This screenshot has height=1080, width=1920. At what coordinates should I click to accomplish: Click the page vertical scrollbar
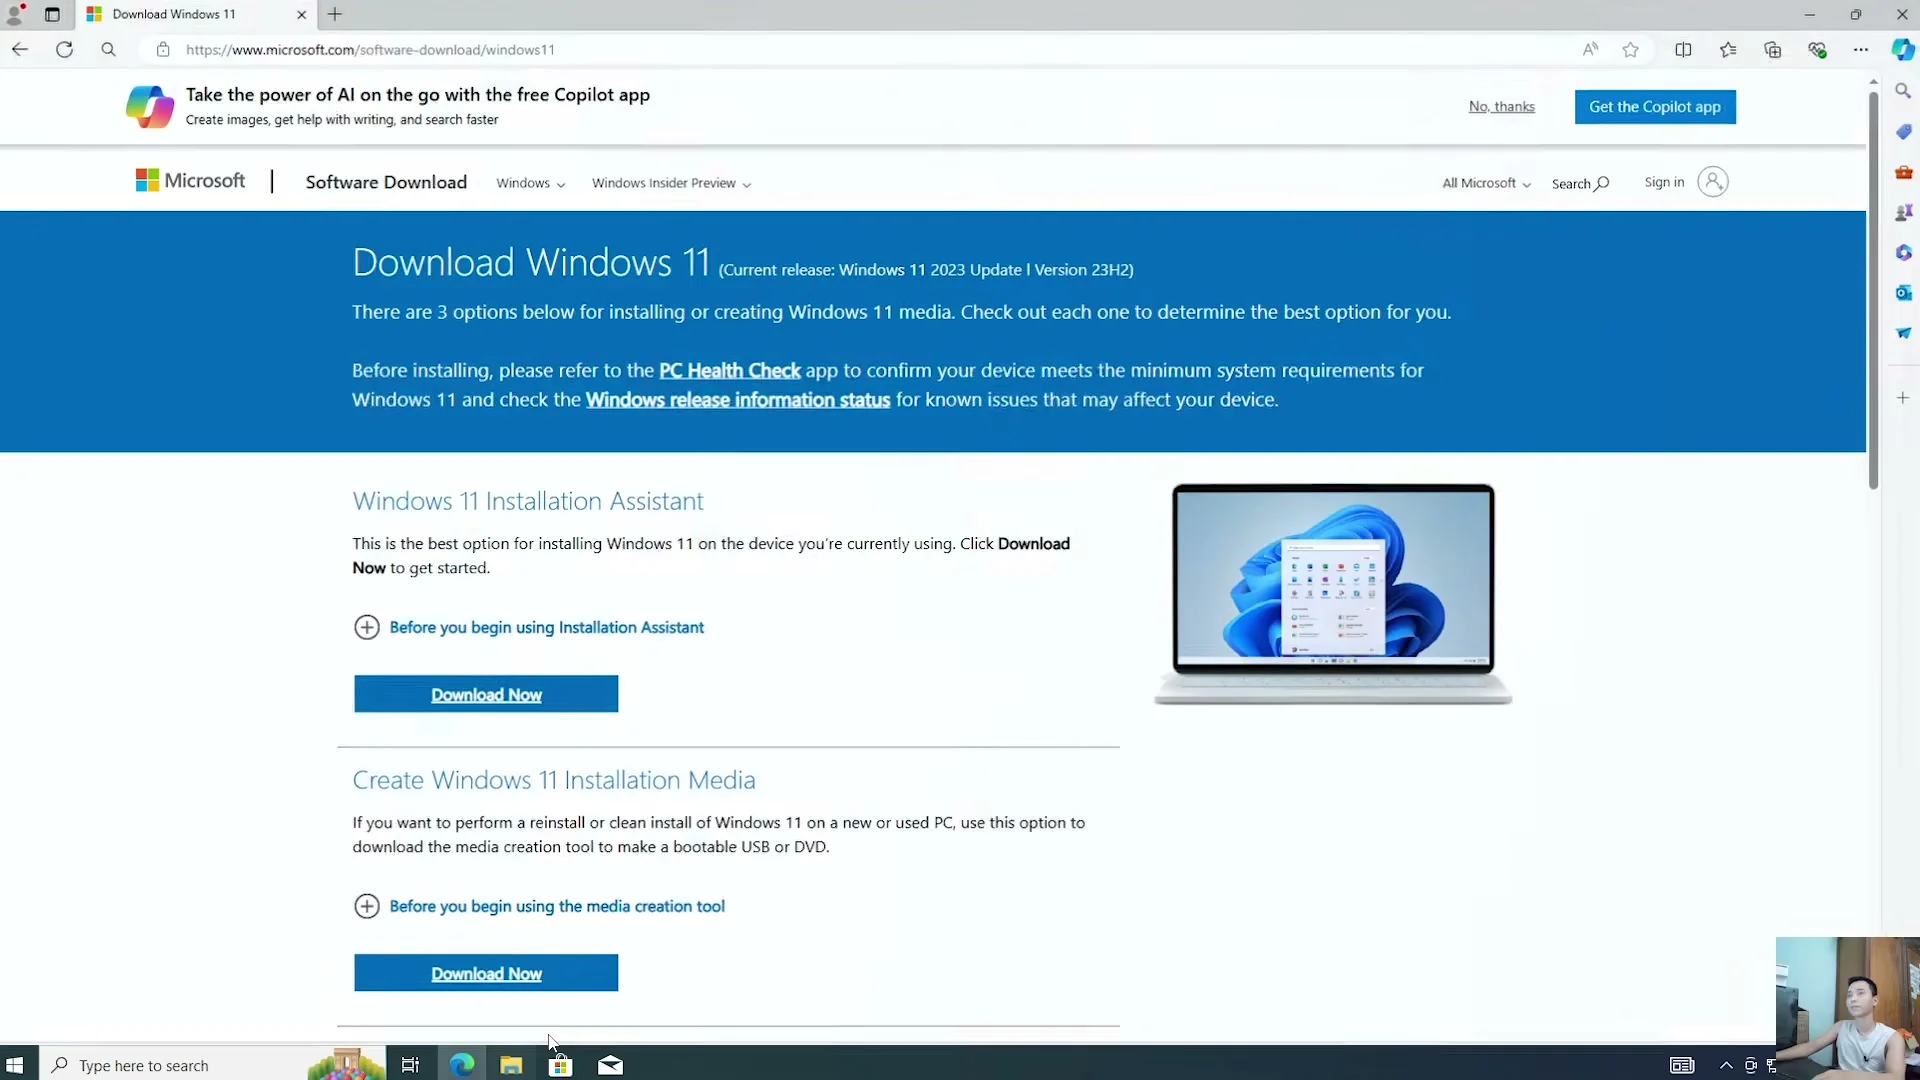1873,290
